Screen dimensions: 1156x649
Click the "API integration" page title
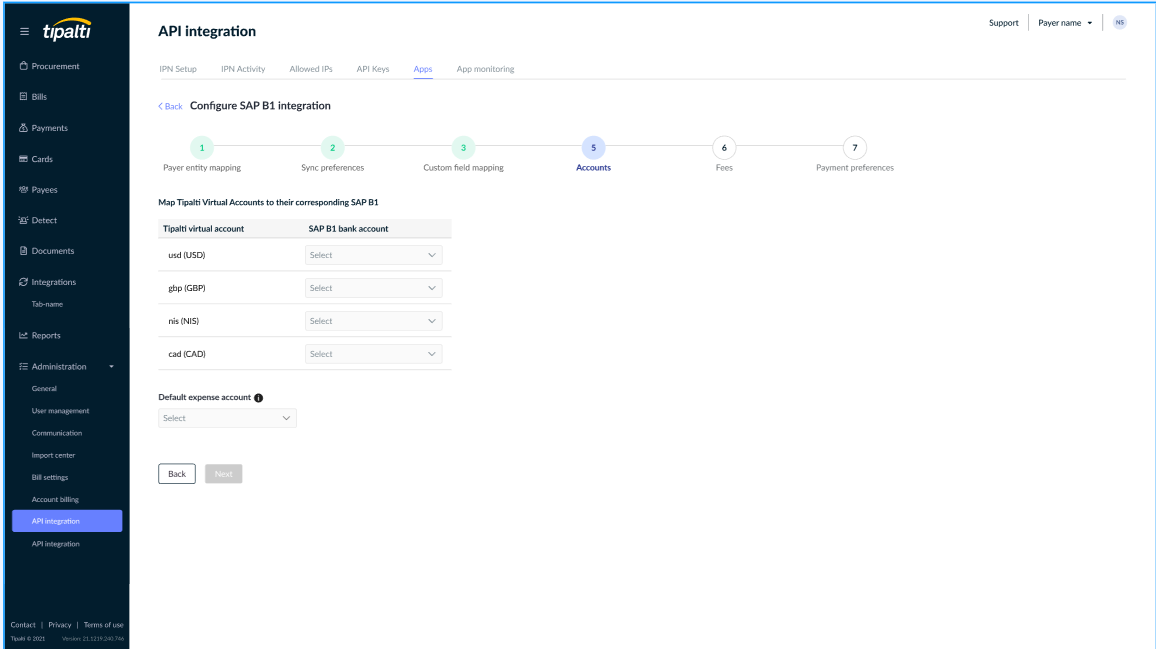[207, 31]
